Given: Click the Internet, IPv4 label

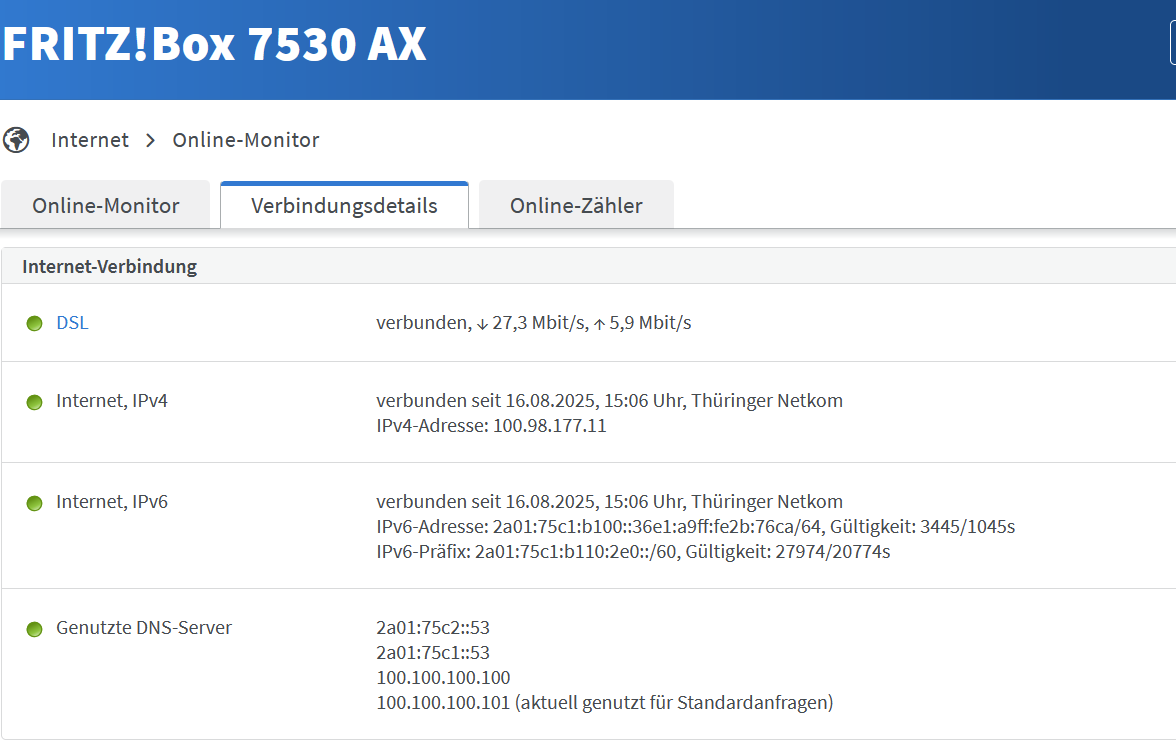Looking at the screenshot, I should point(112,400).
